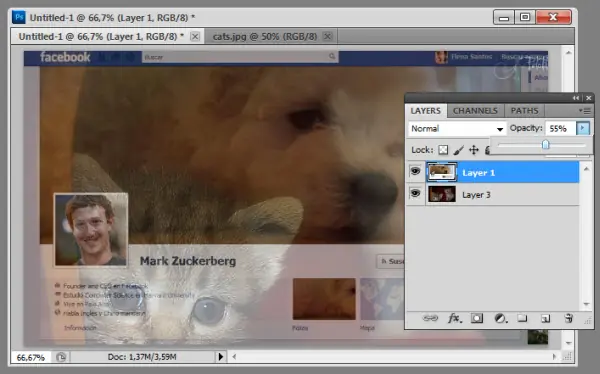Viewport: 600px width, 374px height.
Task: Delete layer trash icon
Action: (569, 318)
